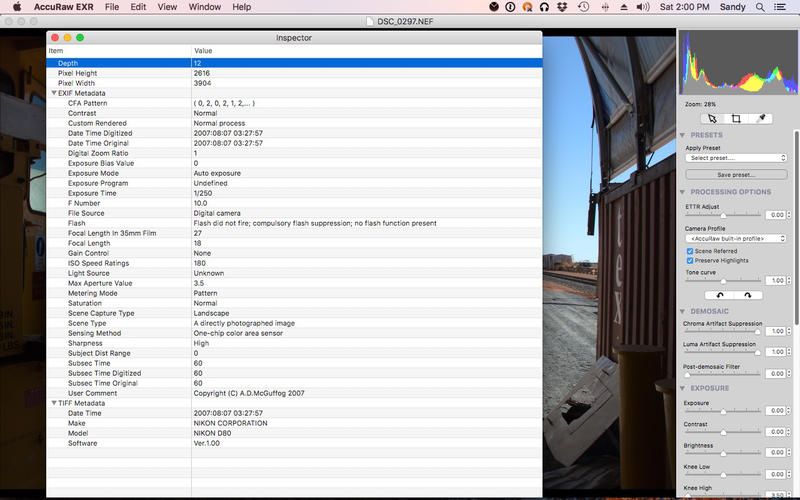The height and width of the screenshot is (500, 800).
Task: Click the Tone curve slider
Action: [x=723, y=281]
